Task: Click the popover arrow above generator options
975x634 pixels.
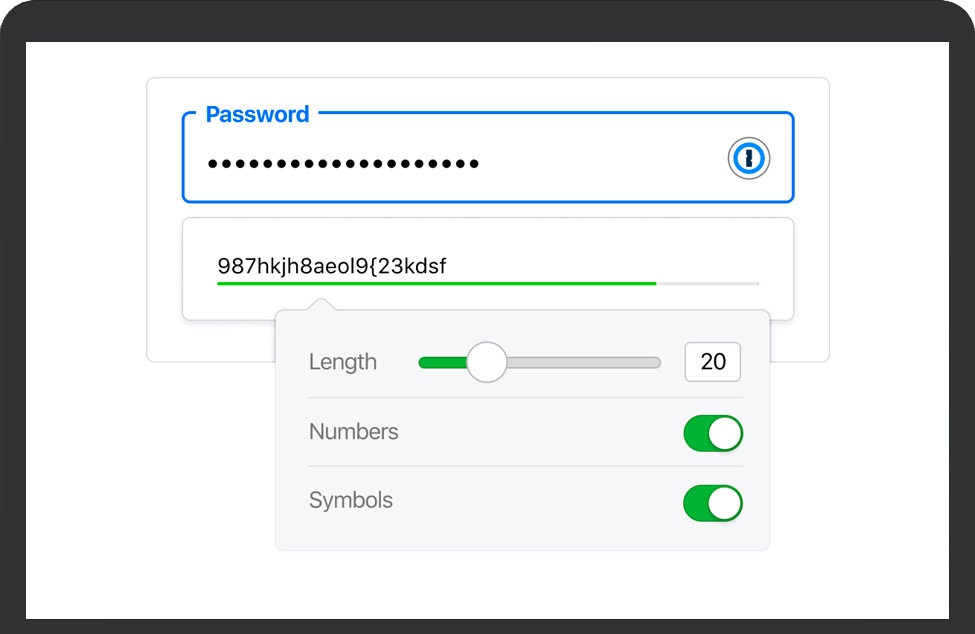Action: point(319,304)
